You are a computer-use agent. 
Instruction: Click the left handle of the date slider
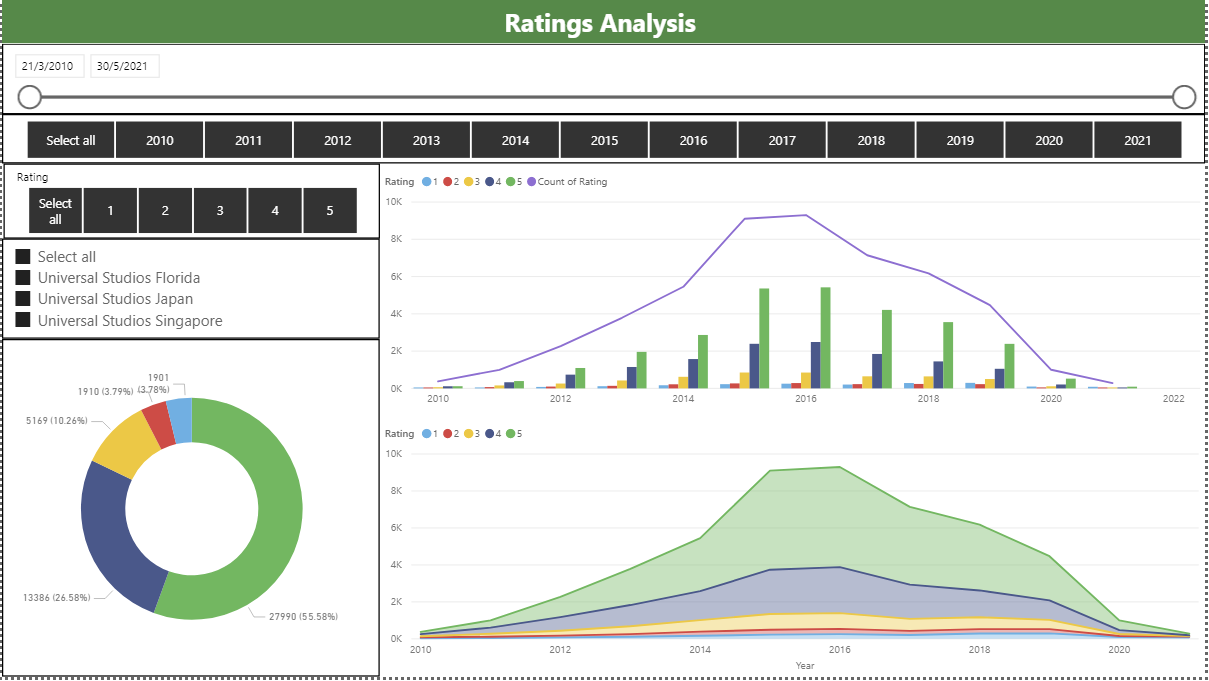point(30,97)
